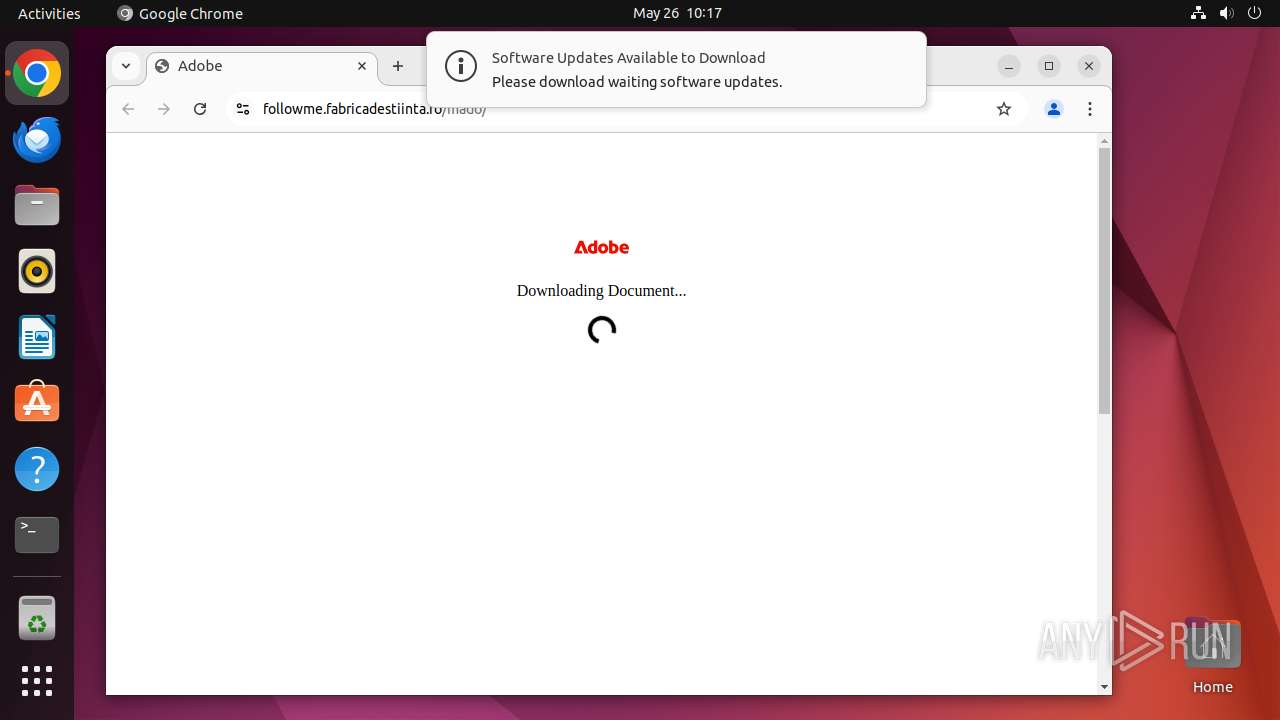Launch Rhythmbox music player from the dock

tap(37, 271)
